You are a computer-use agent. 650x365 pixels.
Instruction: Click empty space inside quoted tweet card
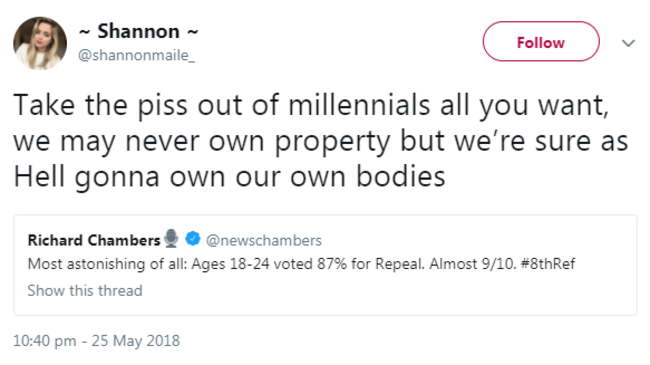tap(415, 292)
